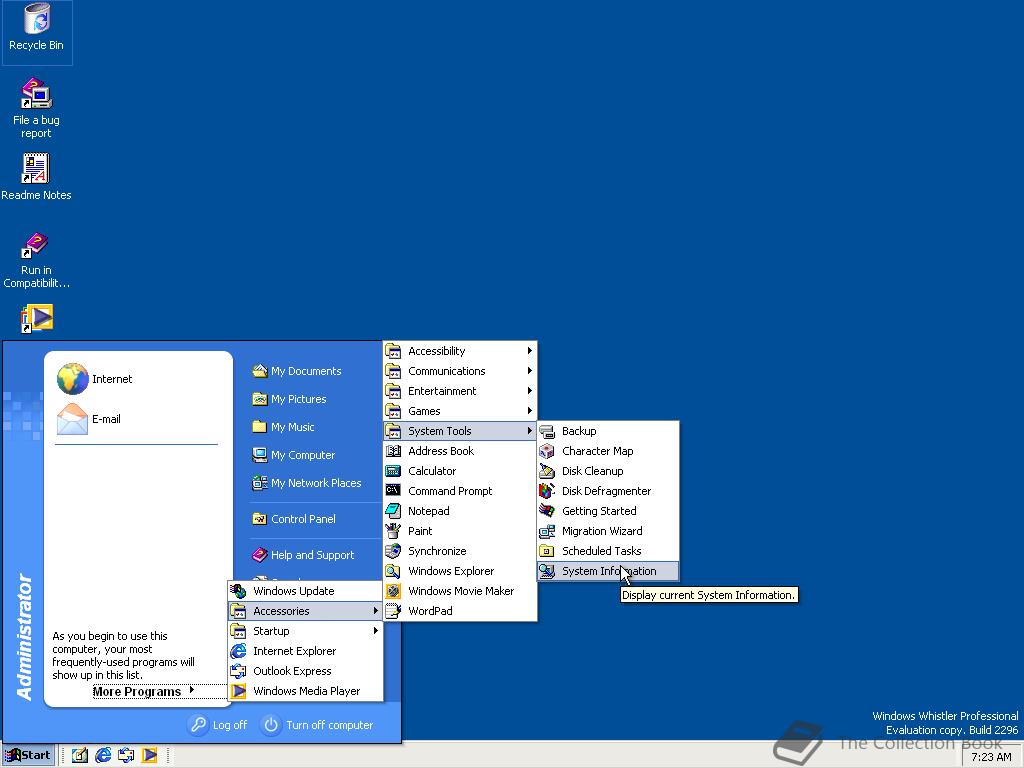Click the 7:23 AM taskbar clock
1024x768 pixels.
991,757
